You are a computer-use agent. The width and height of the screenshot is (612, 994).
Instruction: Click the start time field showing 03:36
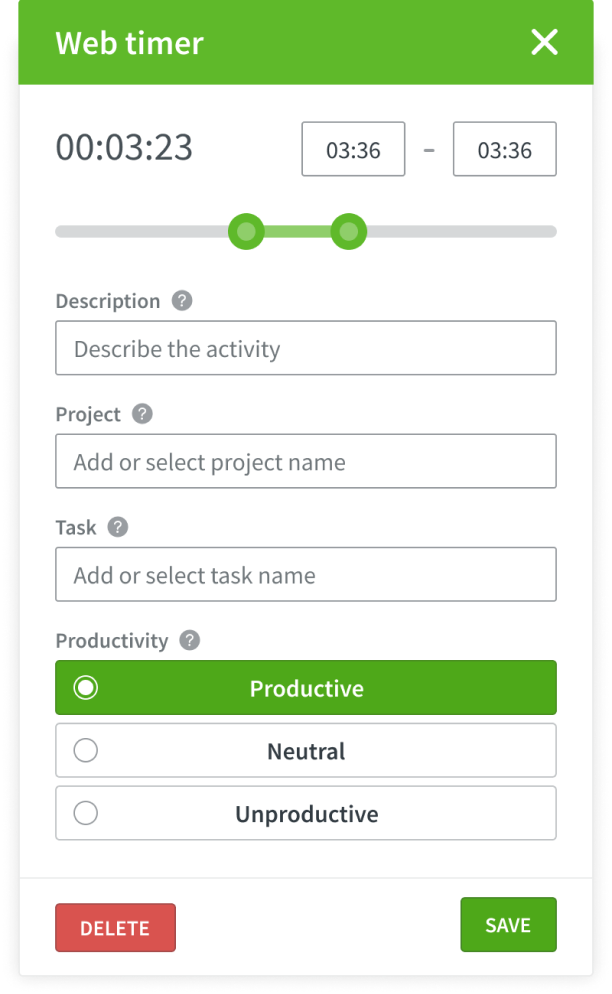pyautogui.click(x=353, y=148)
